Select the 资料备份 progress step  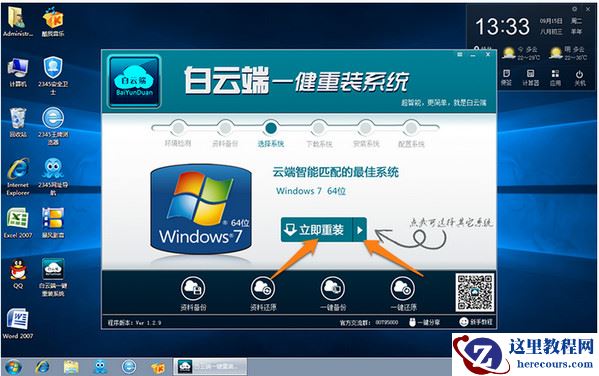225,134
